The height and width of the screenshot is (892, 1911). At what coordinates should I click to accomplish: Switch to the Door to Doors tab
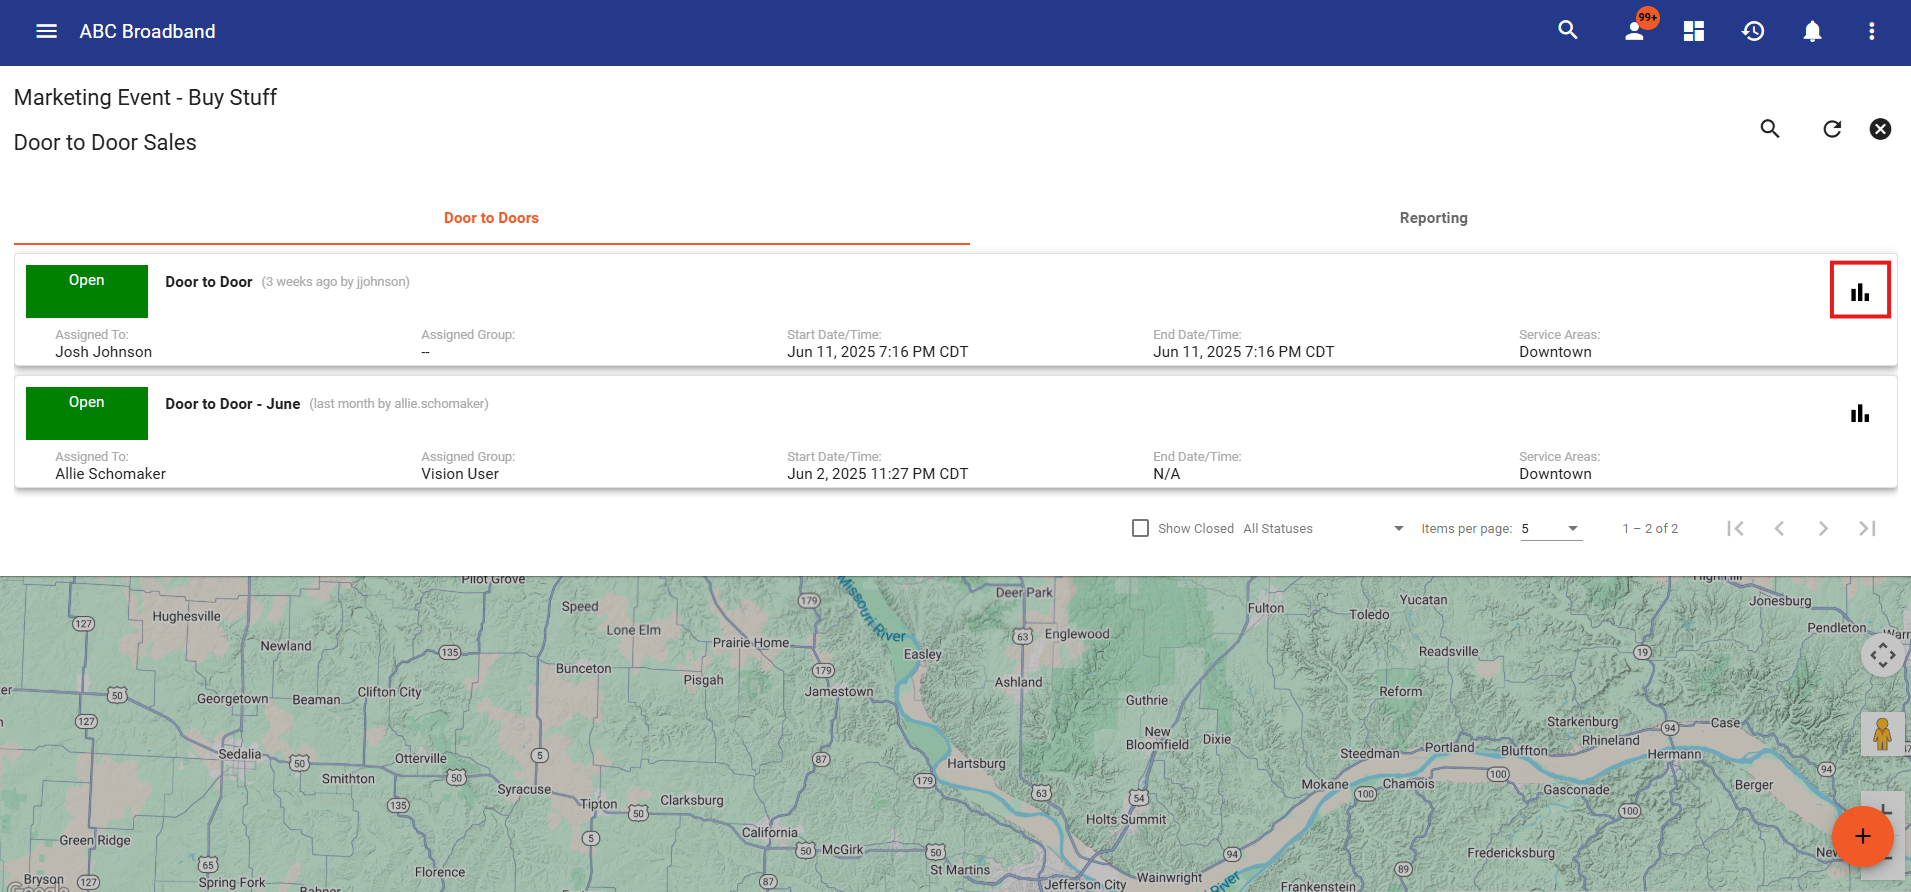pos(491,218)
